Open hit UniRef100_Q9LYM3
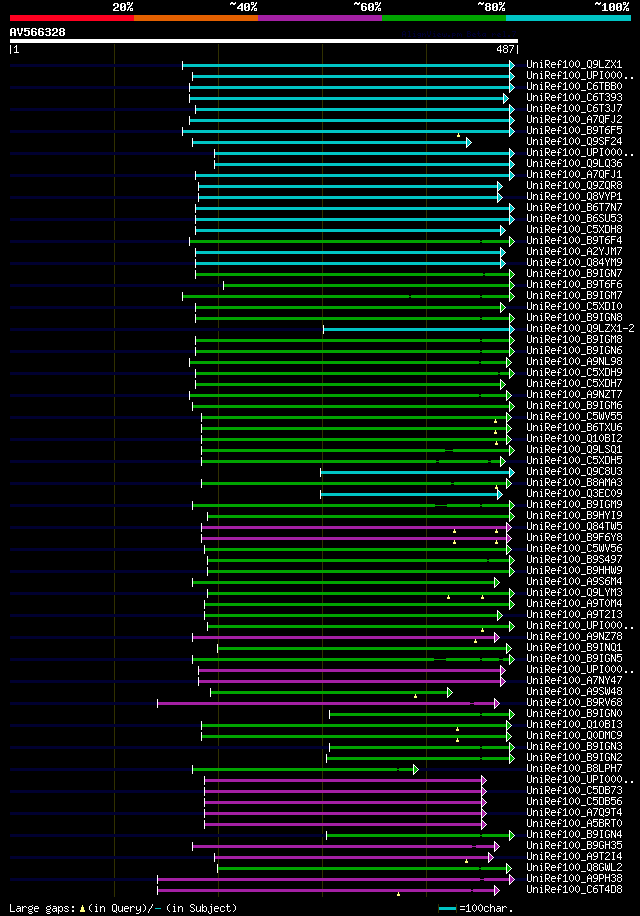This screenshot has width=640, height=916. point(574,592)
